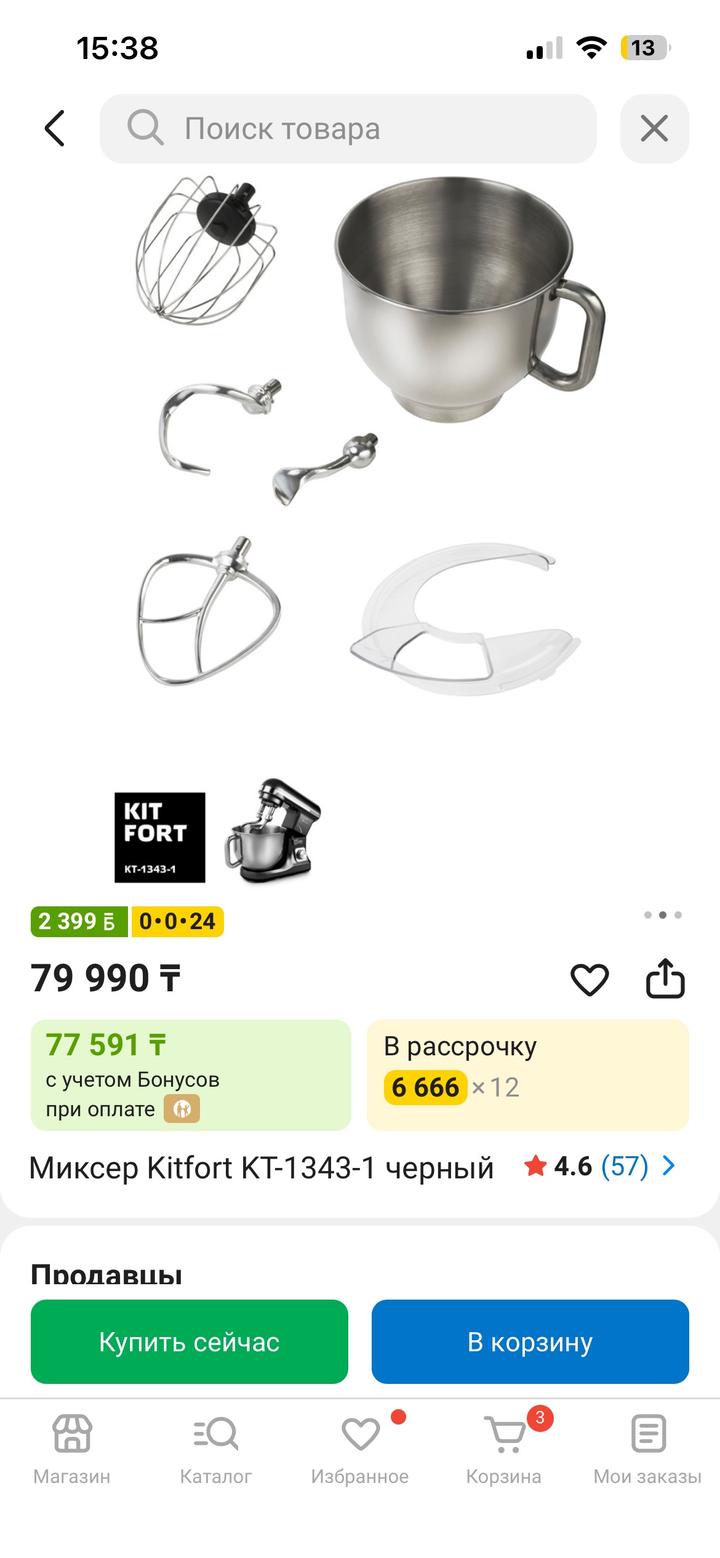Select the 77 591 ₸ bonus price box
Screen dimensions: 720x1558
[191, 1075]
